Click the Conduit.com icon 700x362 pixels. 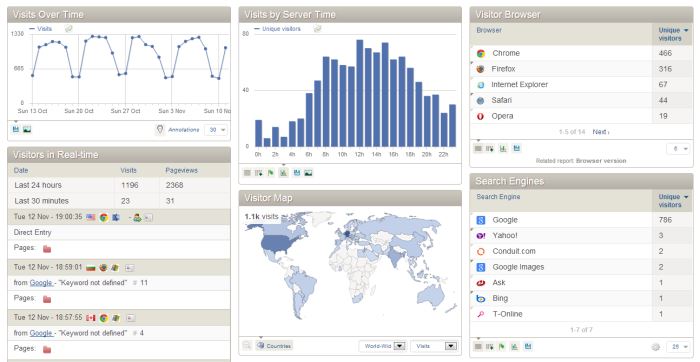[x=480, y=251]
